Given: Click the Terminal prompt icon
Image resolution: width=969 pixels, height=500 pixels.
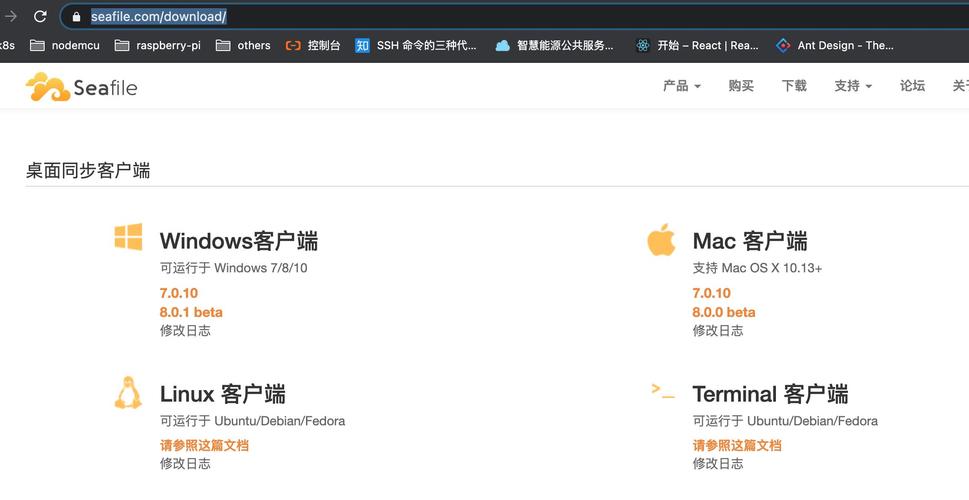Looking at the screenshot, I should pyautogui.click(x=662, y=391).
